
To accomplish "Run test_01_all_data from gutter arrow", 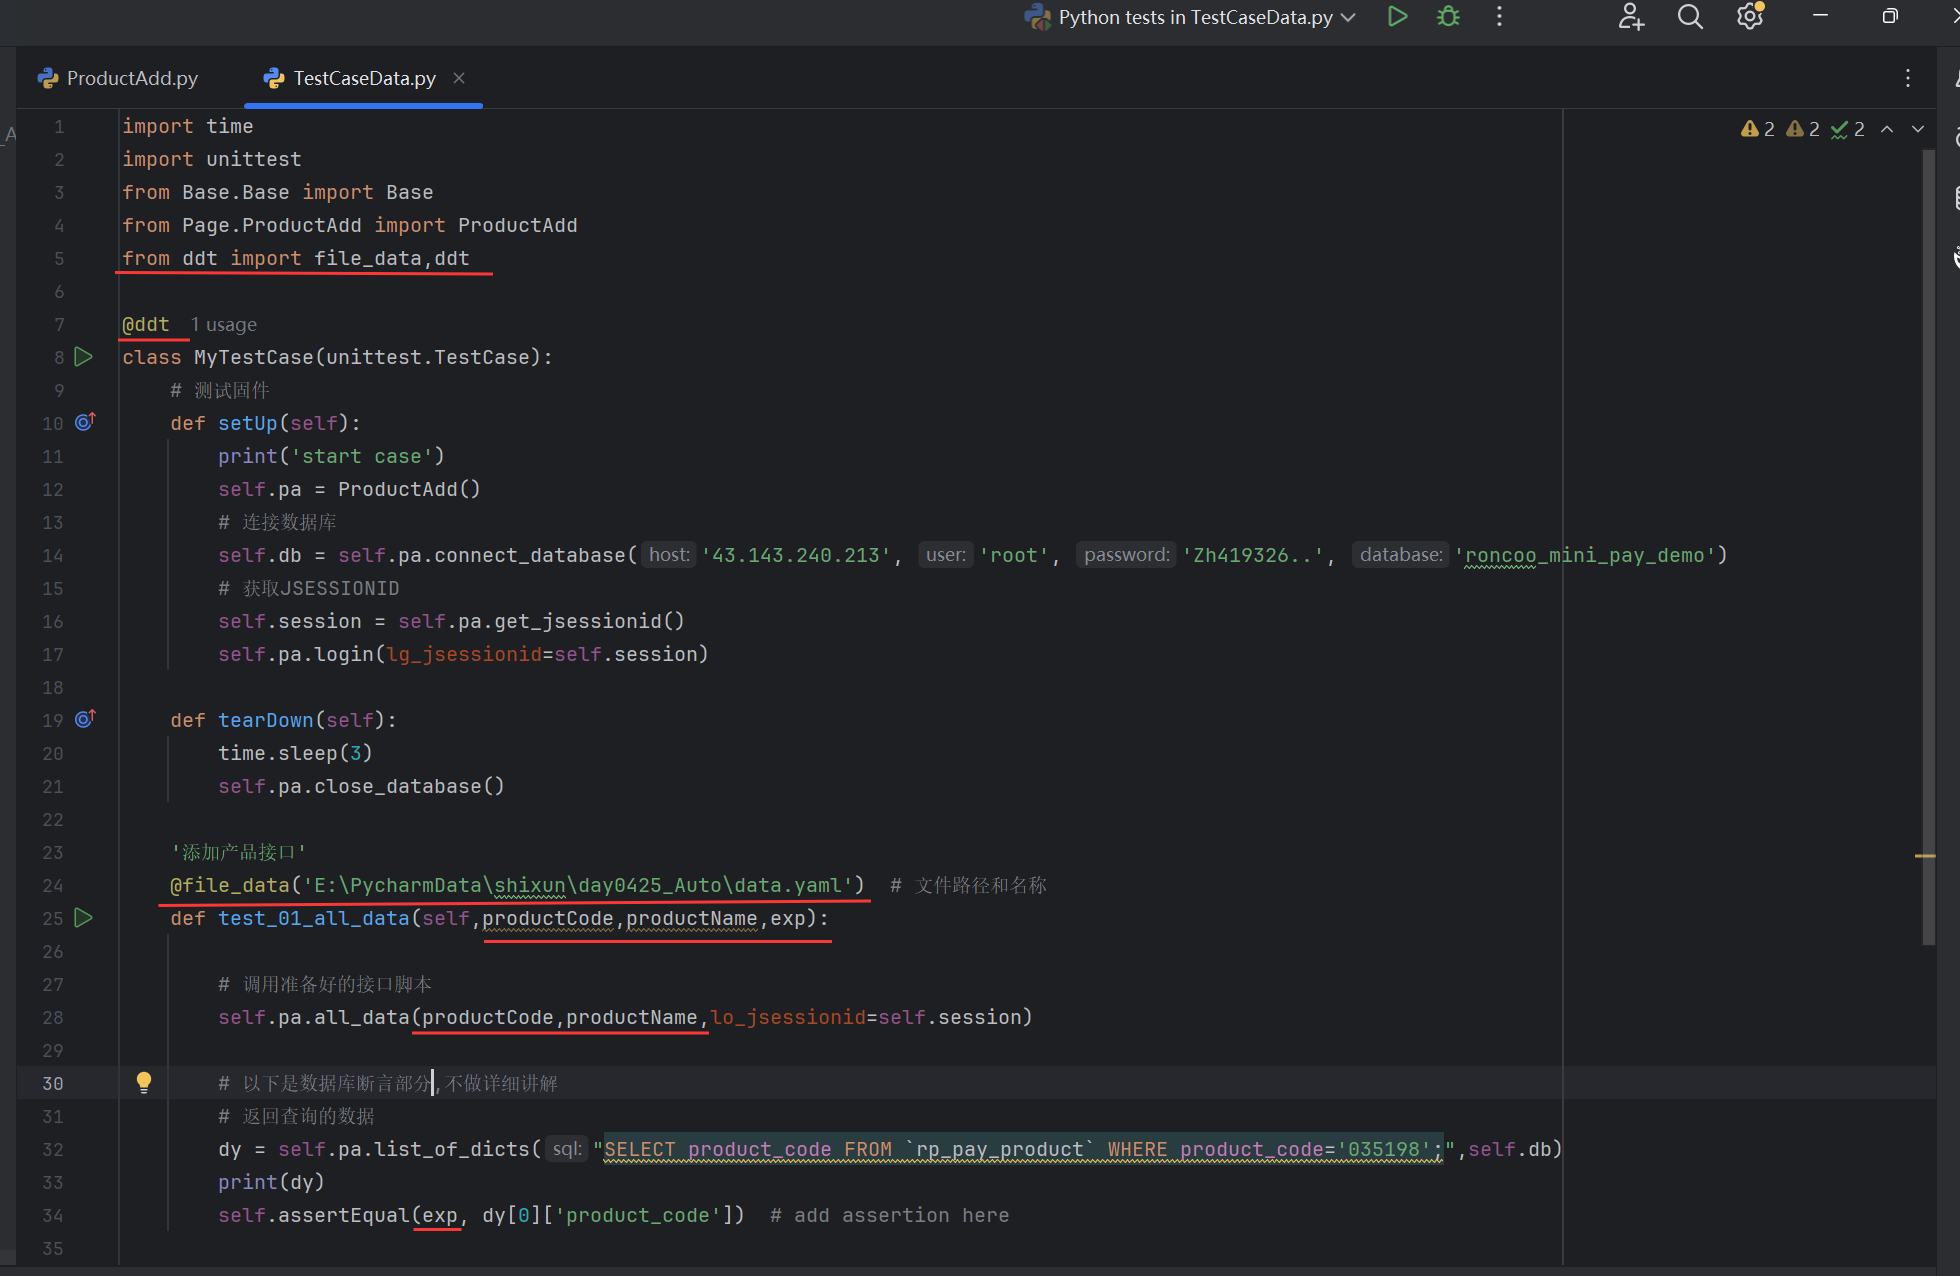I will pos(84,918).
